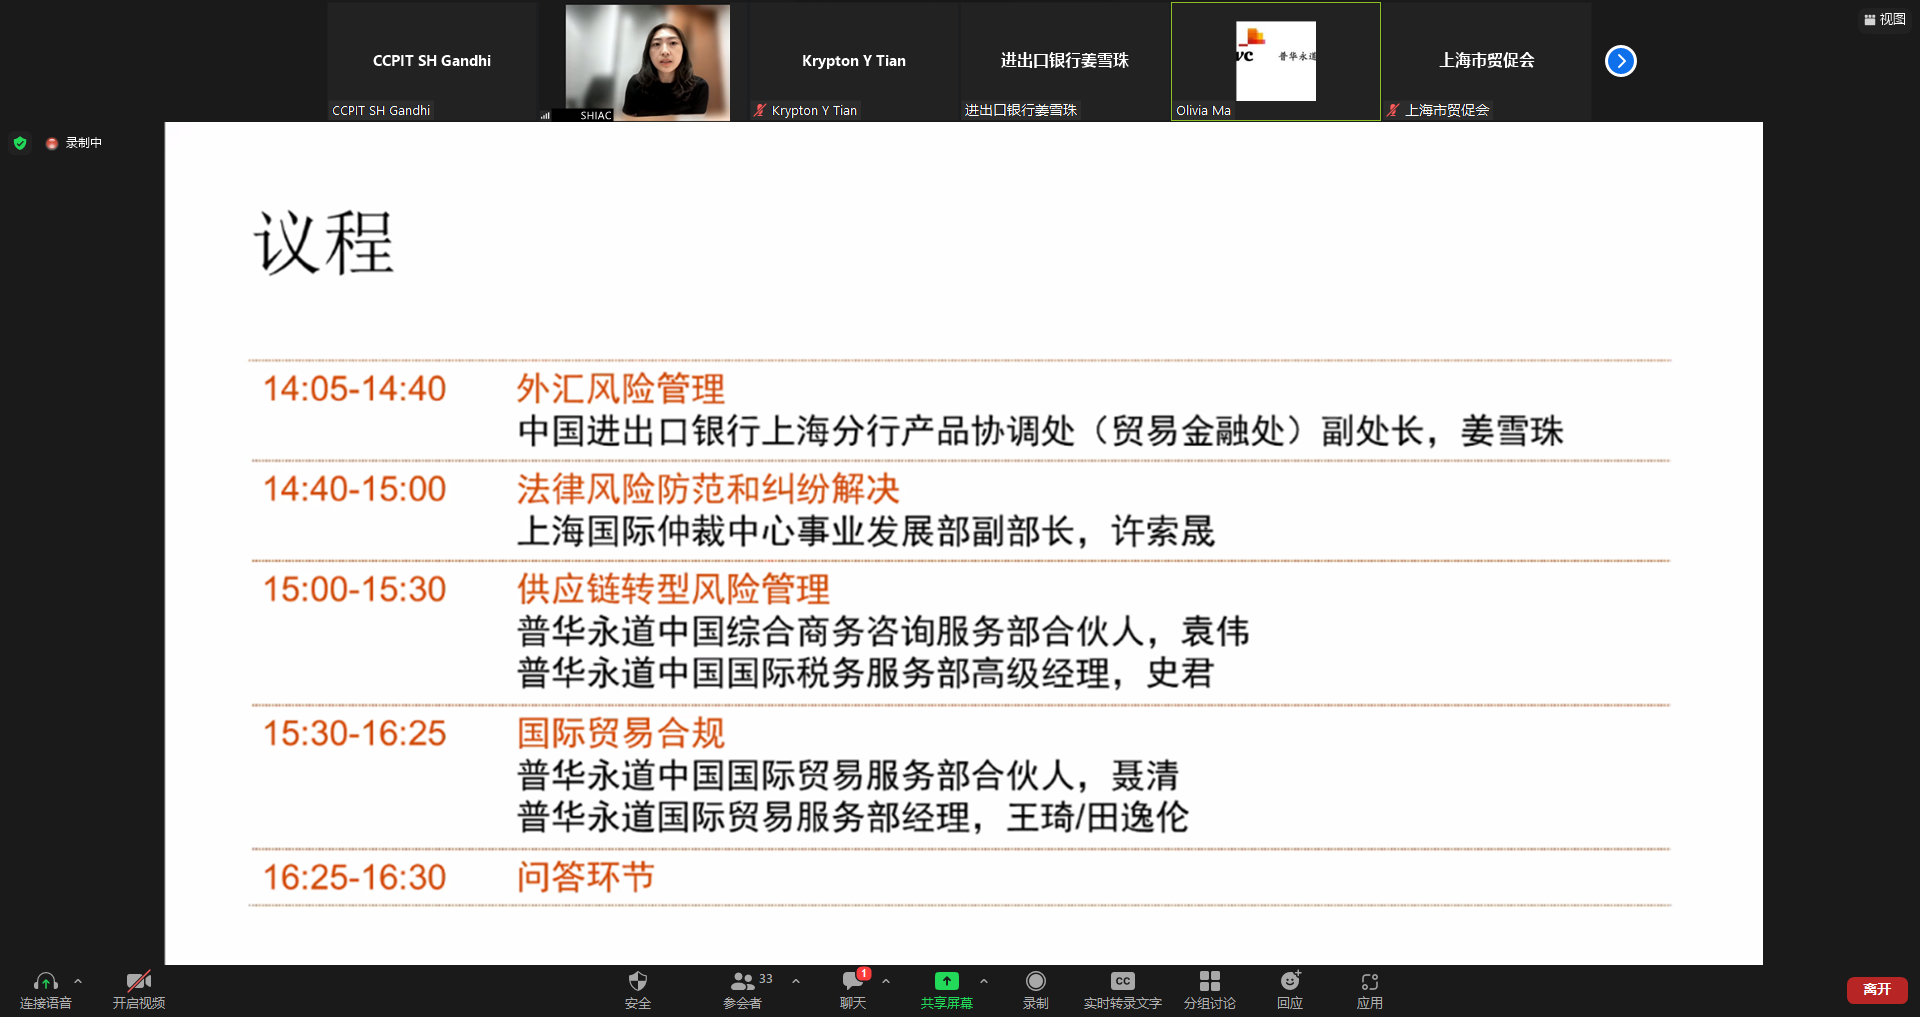This screenshot has width=1920, height=1017.
Task: Click speaker line ending in 袁伟
Action: click(883, 631)
